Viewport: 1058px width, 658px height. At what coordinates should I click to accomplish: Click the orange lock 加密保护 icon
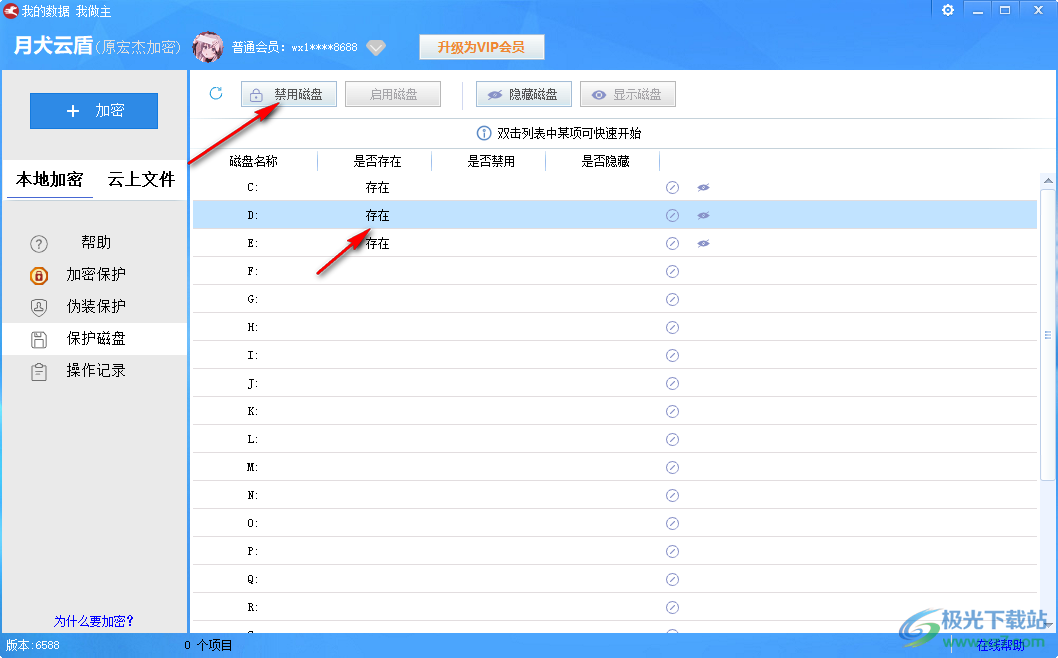coord(39,275)
